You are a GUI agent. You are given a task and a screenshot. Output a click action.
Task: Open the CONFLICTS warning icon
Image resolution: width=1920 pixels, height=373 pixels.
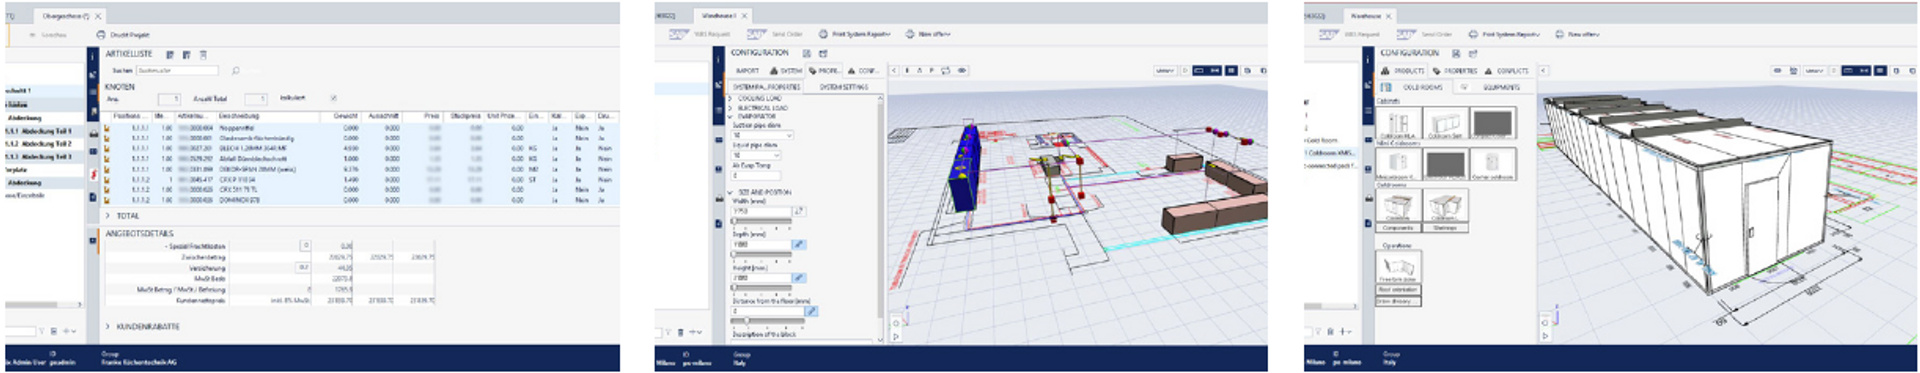tap(1489, 71)
